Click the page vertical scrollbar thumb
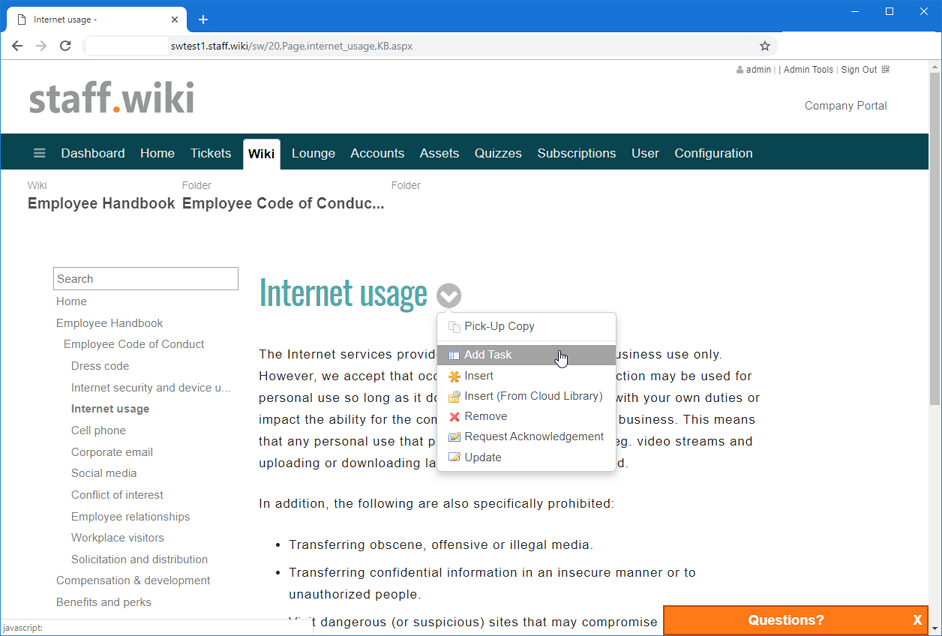Viewport: 942px width, 636px height. tap(935, 238)
